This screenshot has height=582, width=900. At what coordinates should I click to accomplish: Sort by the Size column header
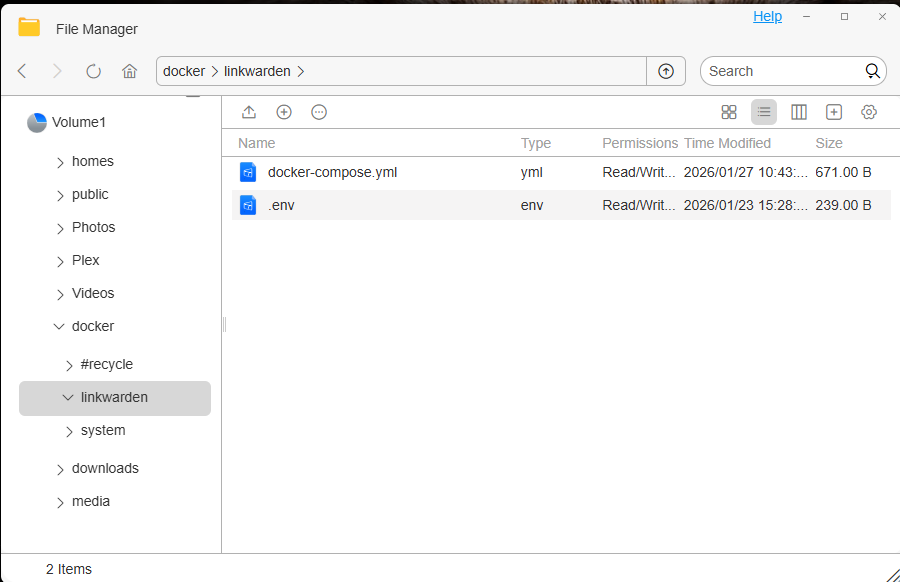(829, 143)
